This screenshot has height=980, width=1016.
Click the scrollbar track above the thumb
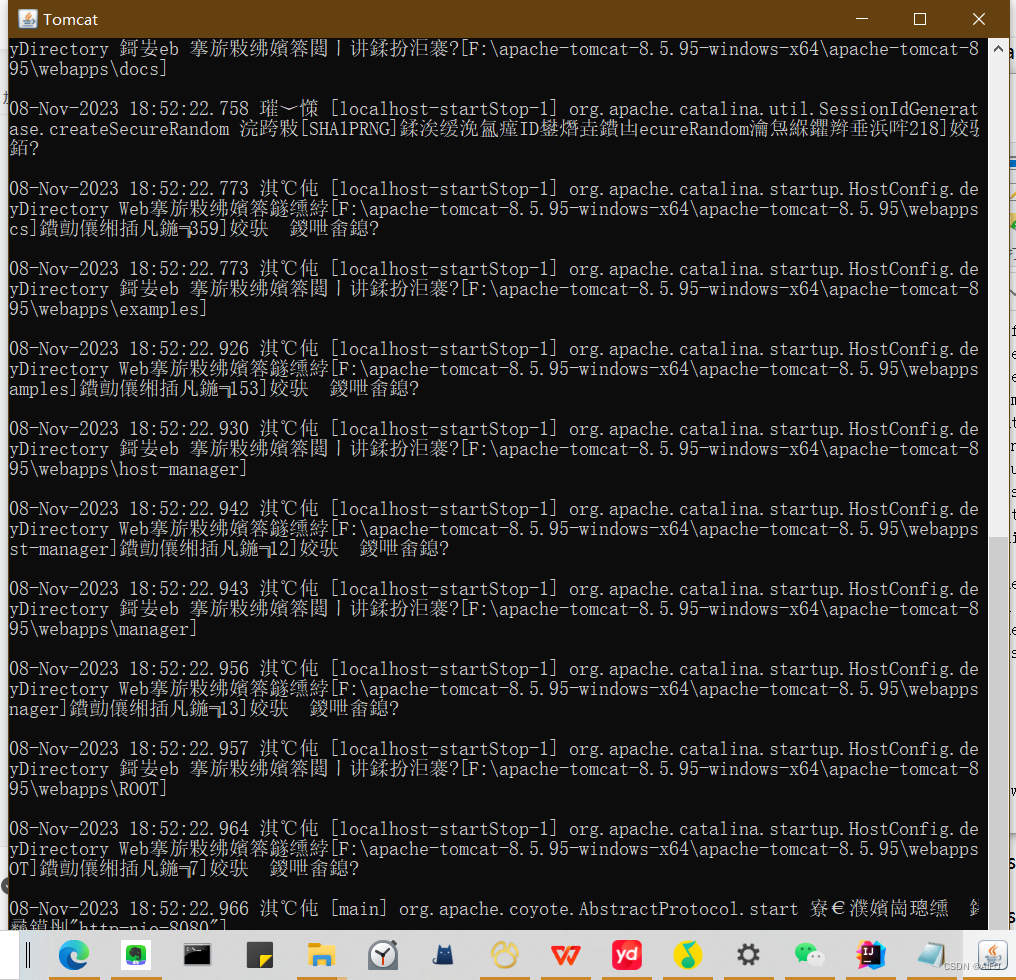998,298
